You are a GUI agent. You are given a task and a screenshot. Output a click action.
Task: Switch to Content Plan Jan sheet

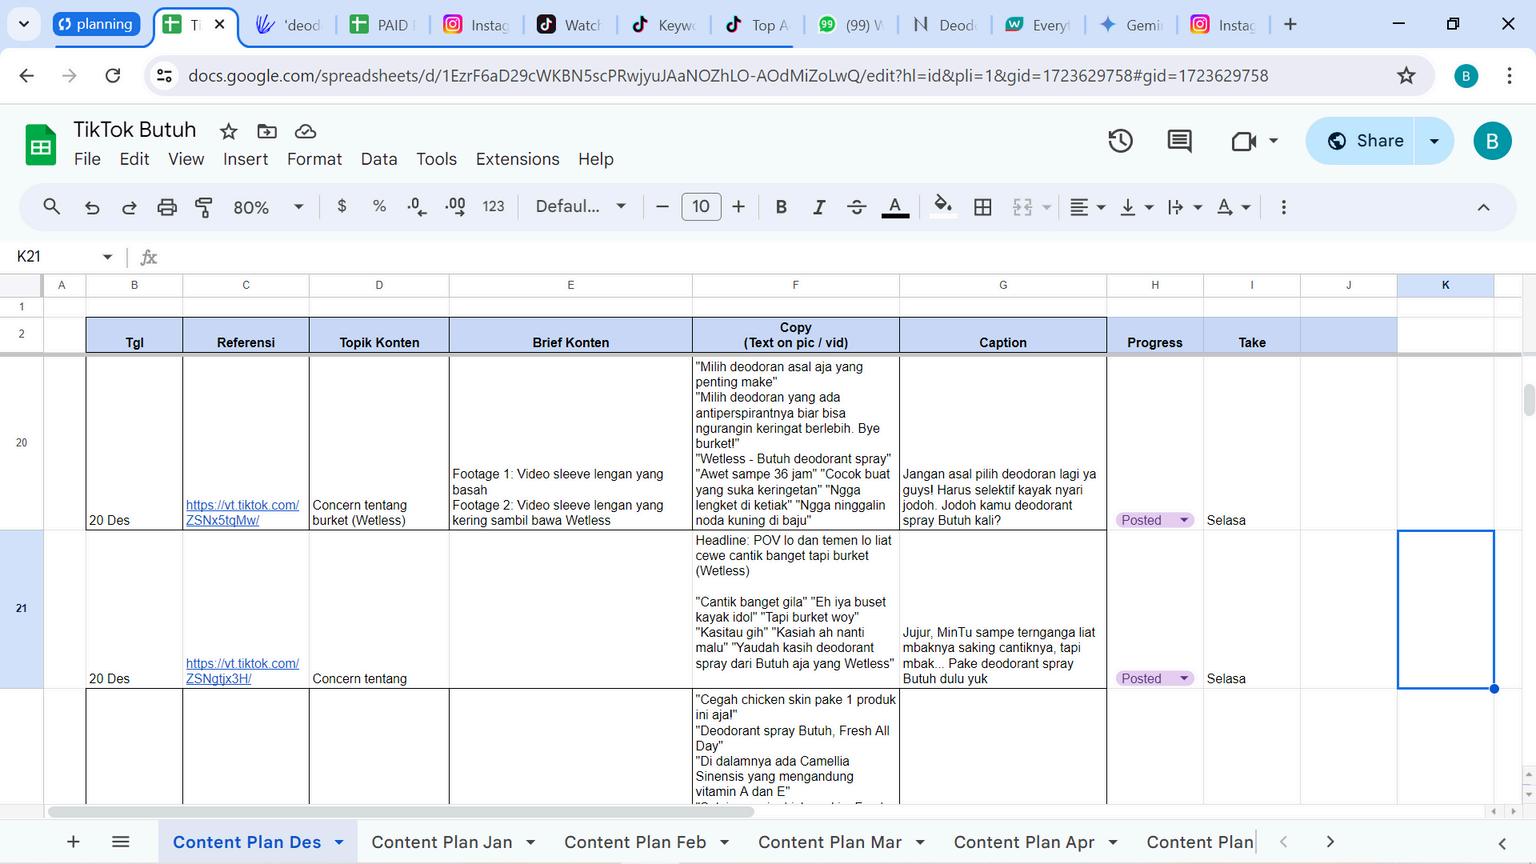coord(442,842)
